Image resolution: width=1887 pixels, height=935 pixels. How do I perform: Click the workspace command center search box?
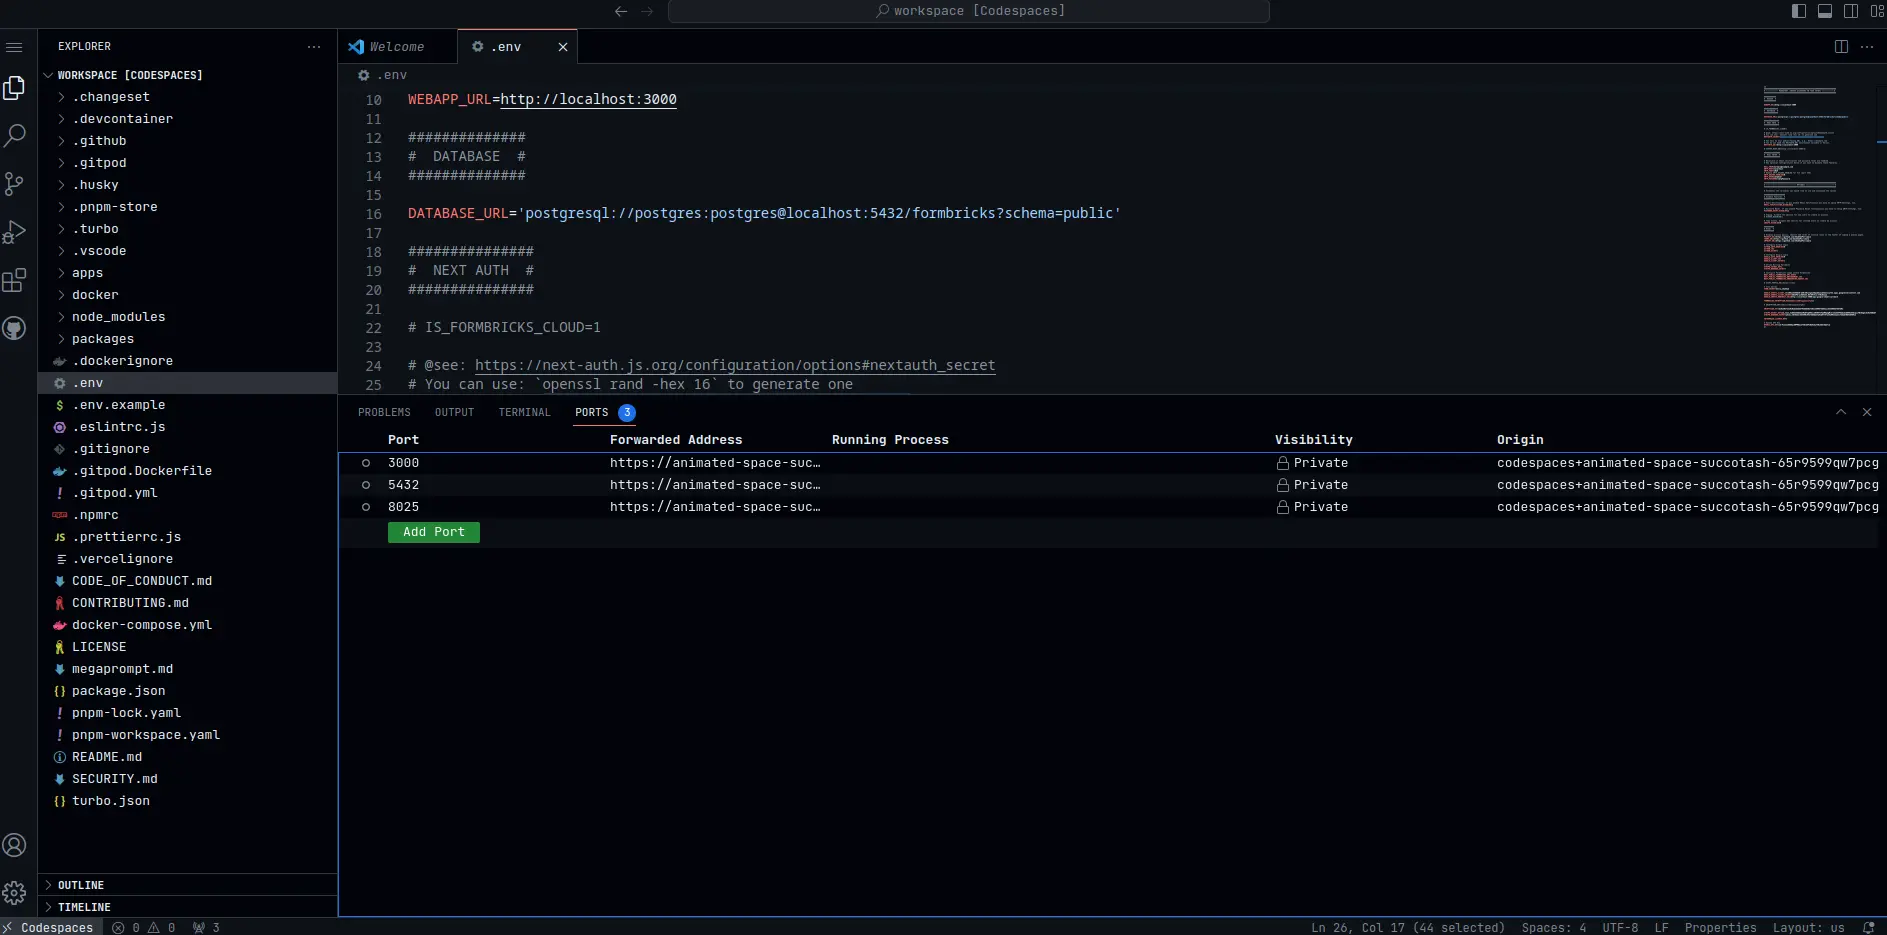(969, 11)
